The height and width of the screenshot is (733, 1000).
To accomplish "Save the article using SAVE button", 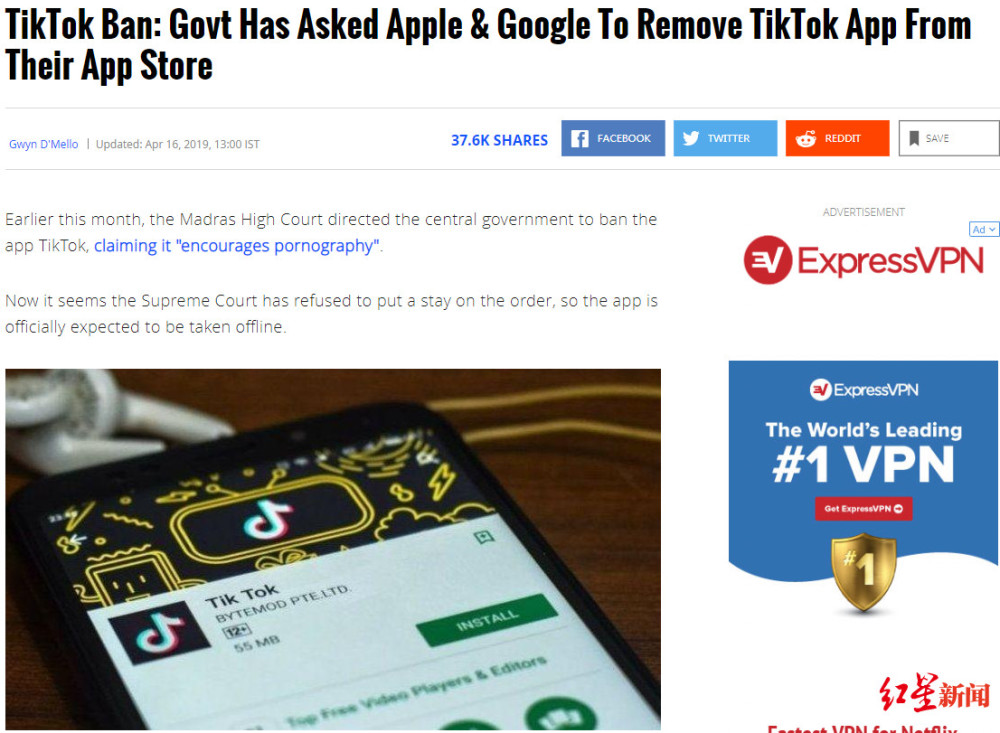I will (x=949, y=138).
